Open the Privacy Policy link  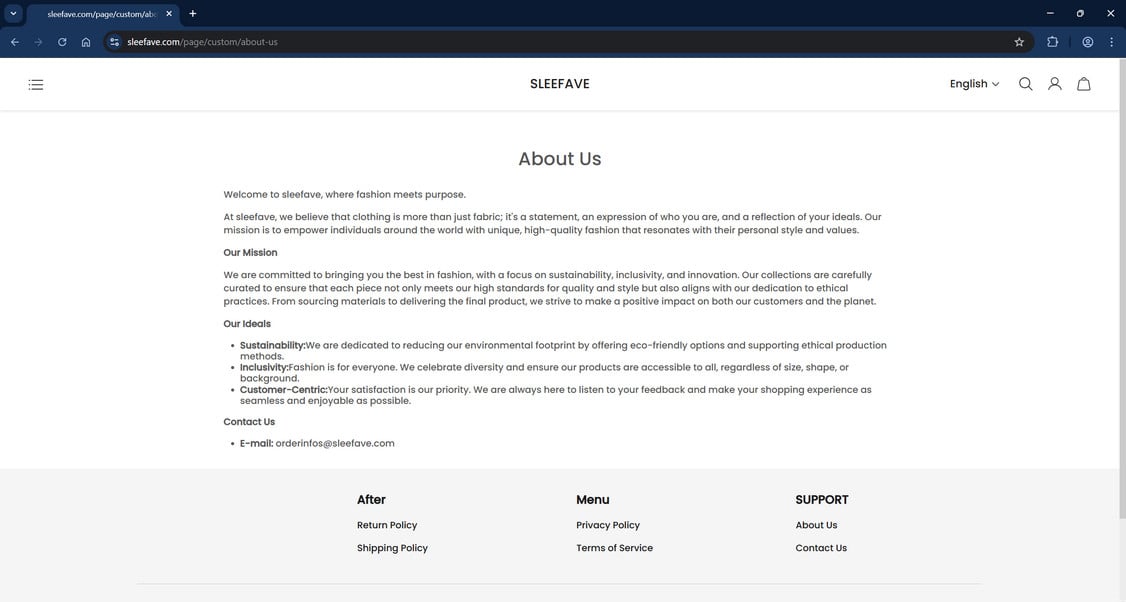coord(608,525)
